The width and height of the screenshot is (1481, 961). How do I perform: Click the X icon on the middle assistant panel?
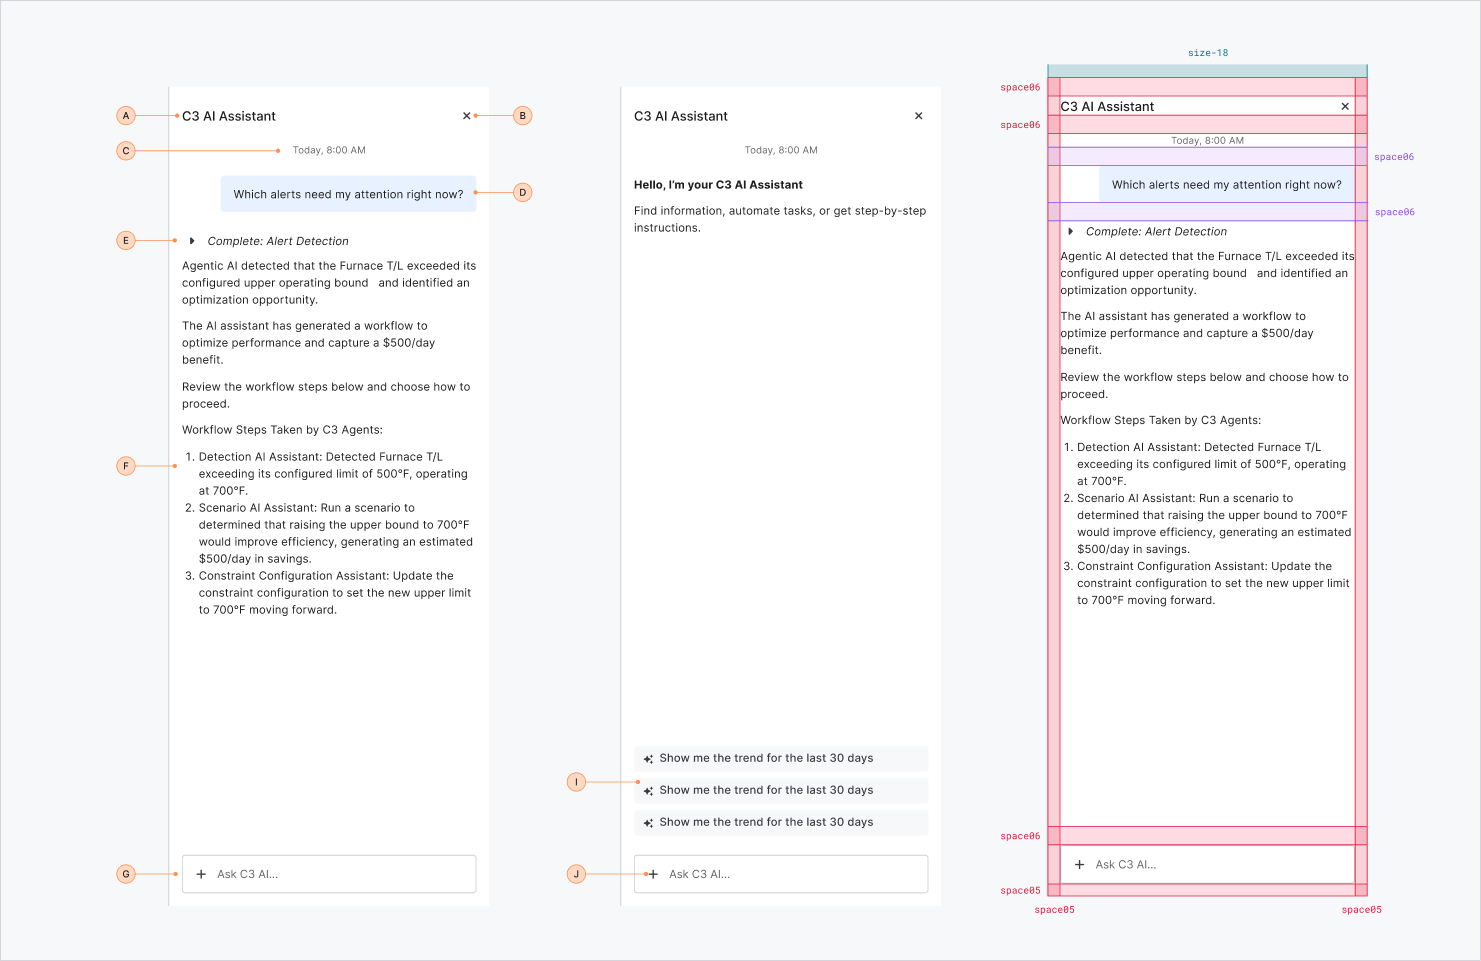pyautogui.click(x=918, y=115)
